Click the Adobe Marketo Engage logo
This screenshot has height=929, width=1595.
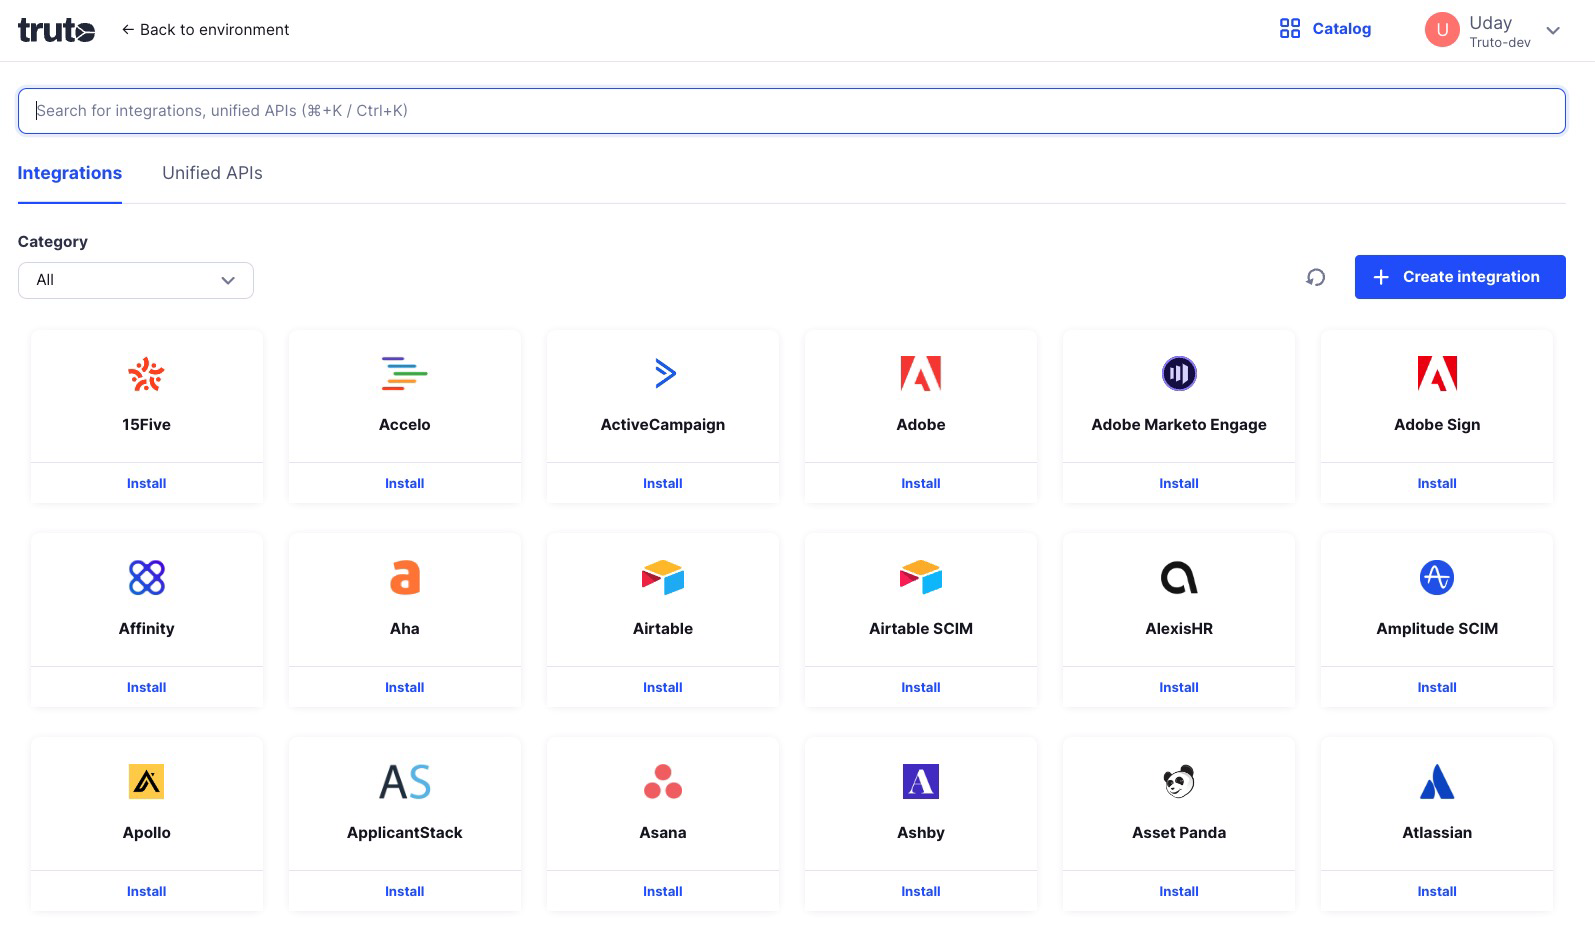click(x=1179, y=374)
